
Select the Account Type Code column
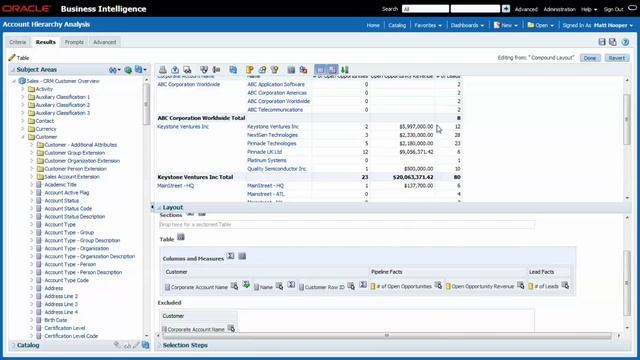(67, 280)
